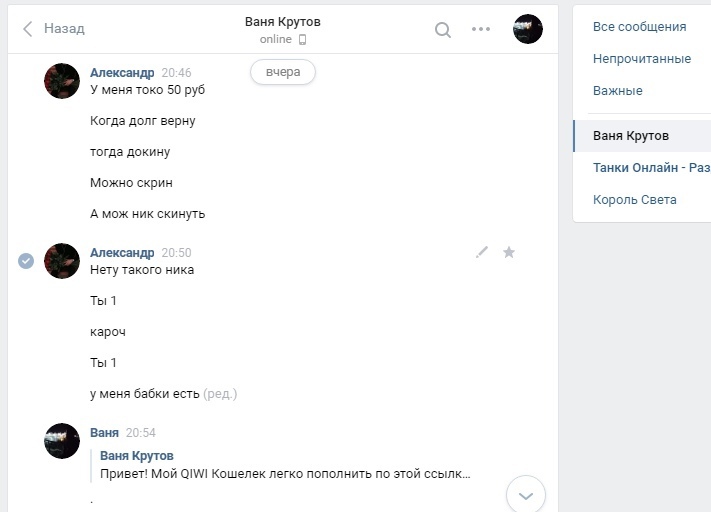
Task: Open the forwarded QIWI Кошелек message
Action: (x=285, y=473)
